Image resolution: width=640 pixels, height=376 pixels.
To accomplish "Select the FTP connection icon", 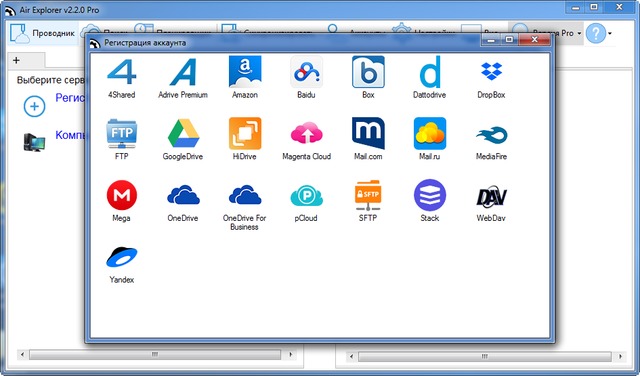I will 122,133.
